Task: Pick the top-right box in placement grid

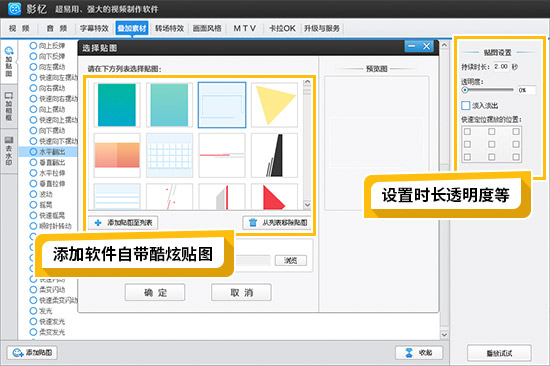Action: 516,132
